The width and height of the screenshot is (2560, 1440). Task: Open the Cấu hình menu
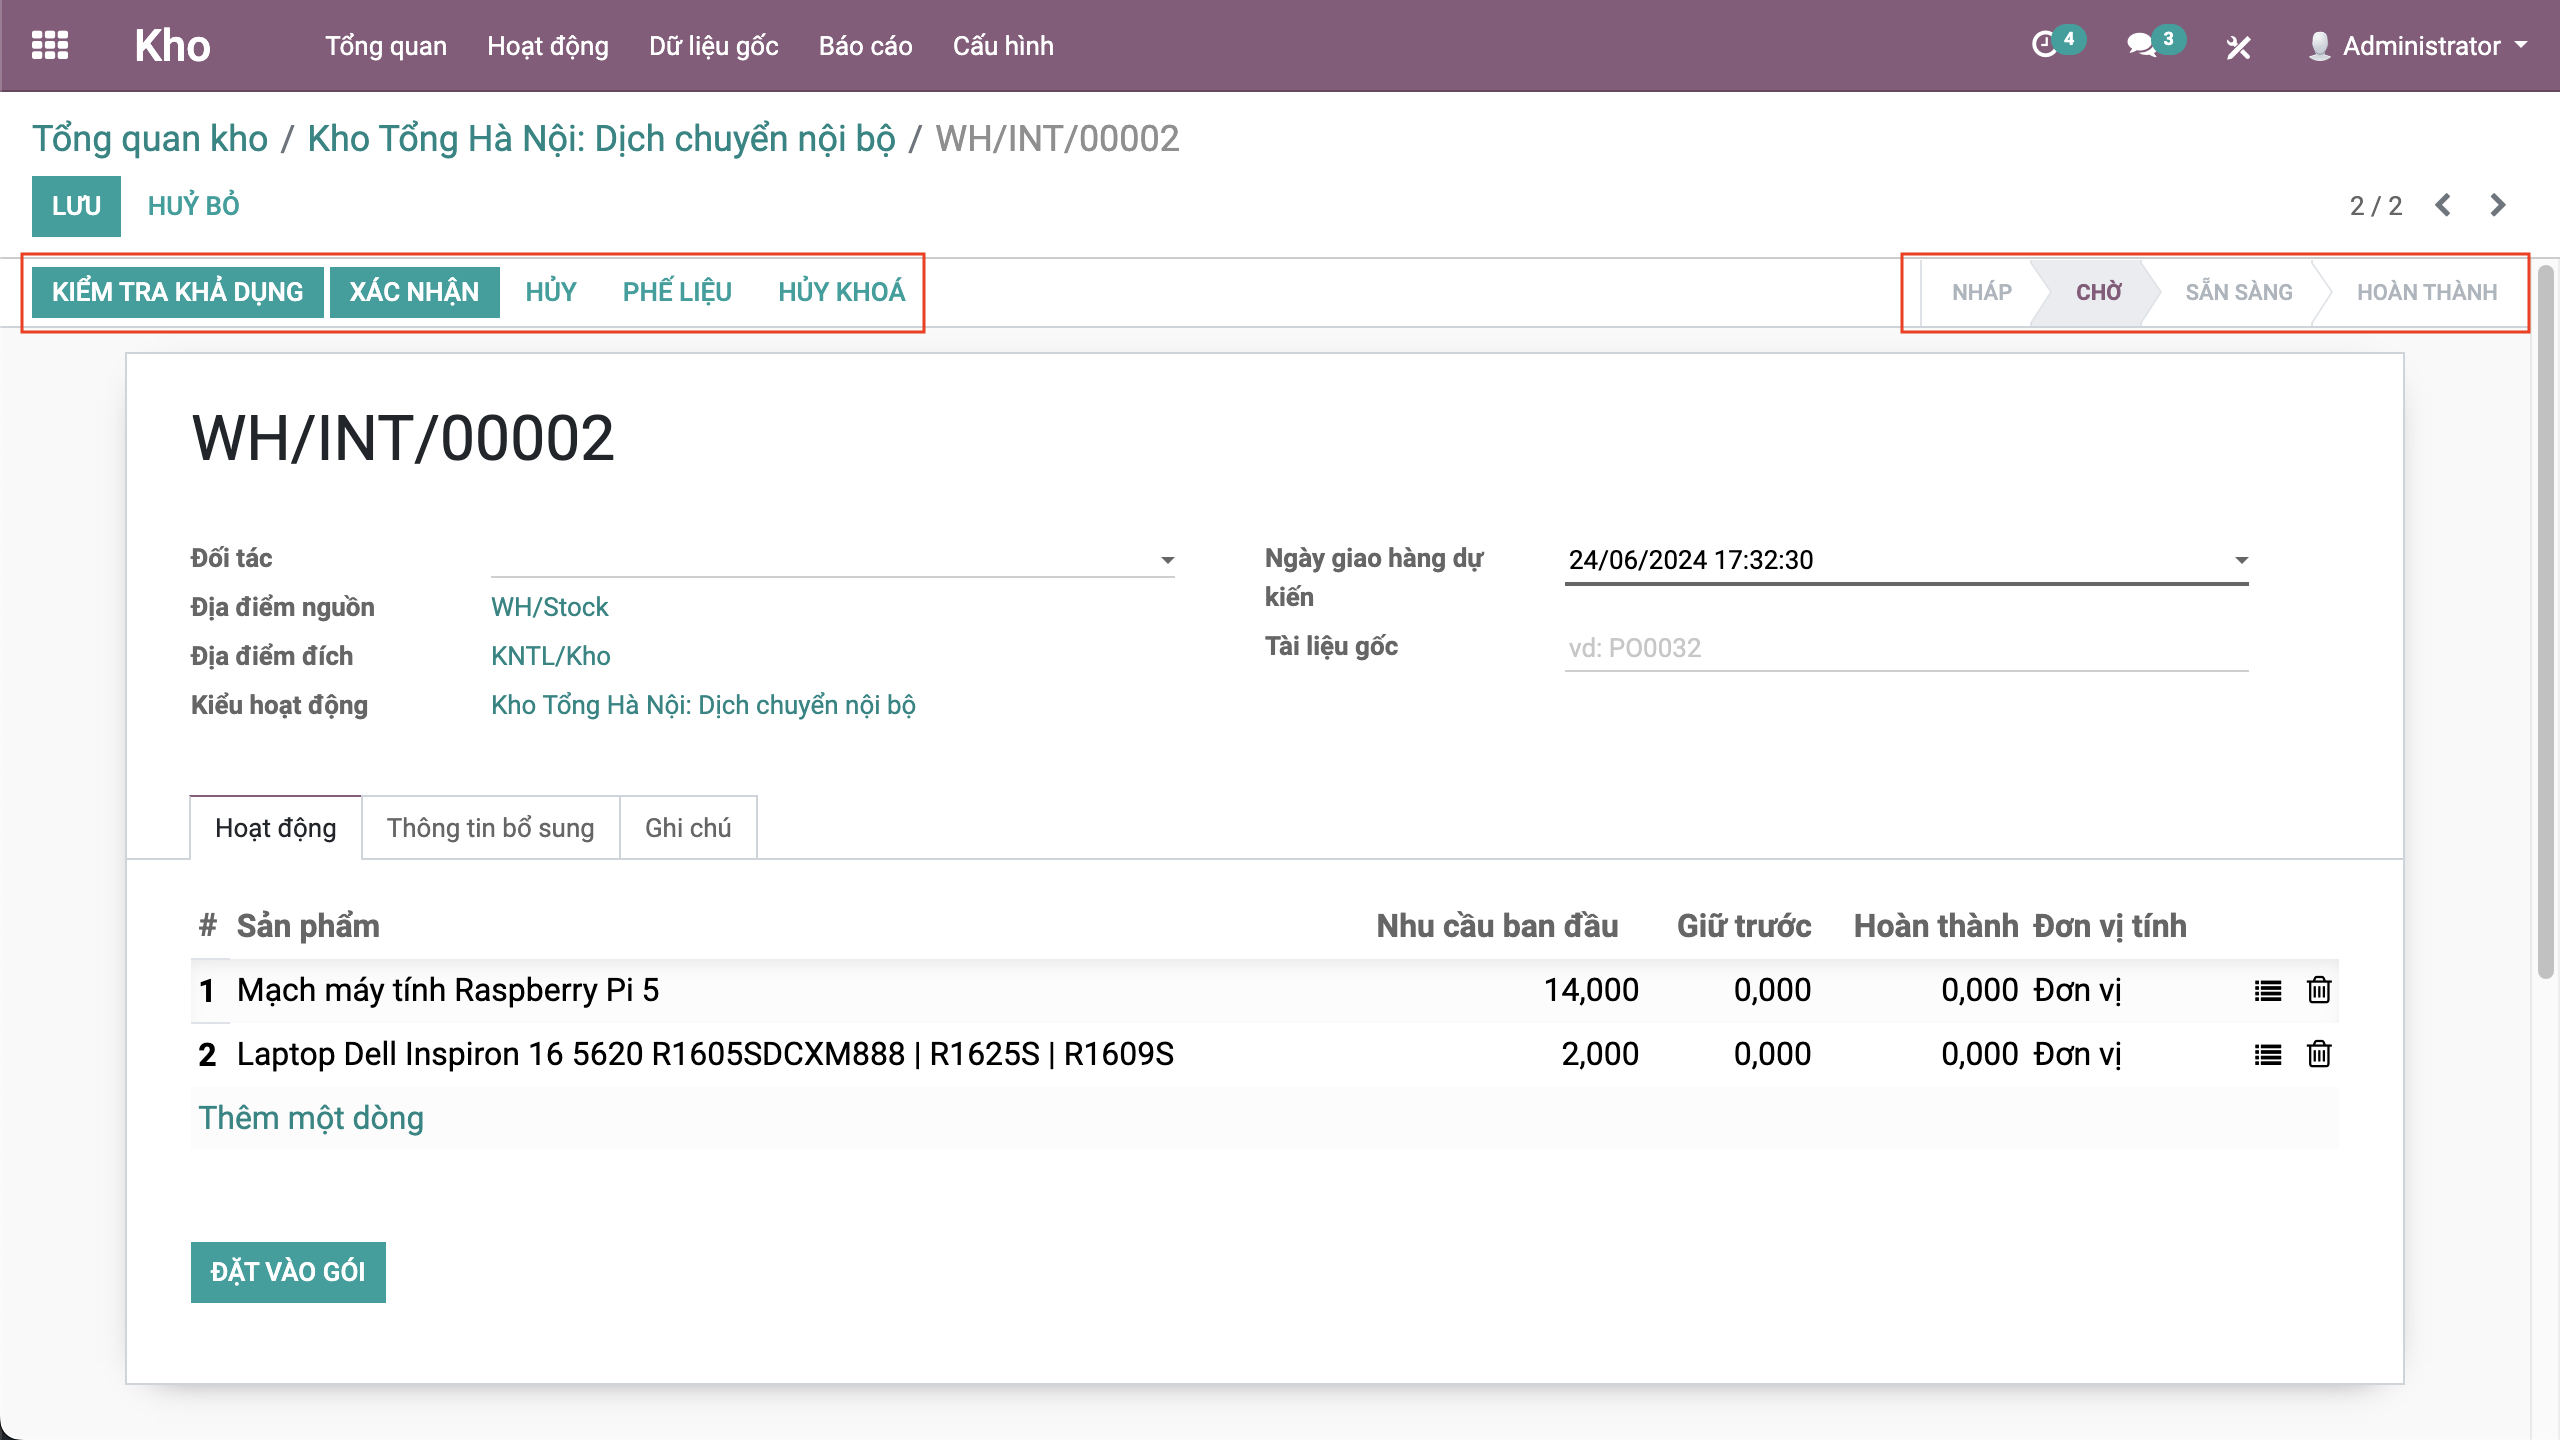[1003, 46]
